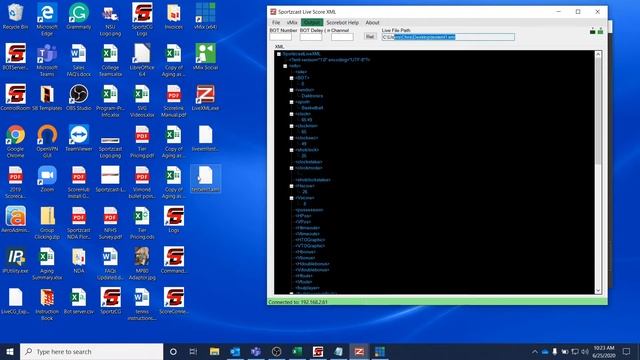Launch Microsoft Edge from the desktop
This screenshot has height=360, width=640.
click(x=47, y=19)
